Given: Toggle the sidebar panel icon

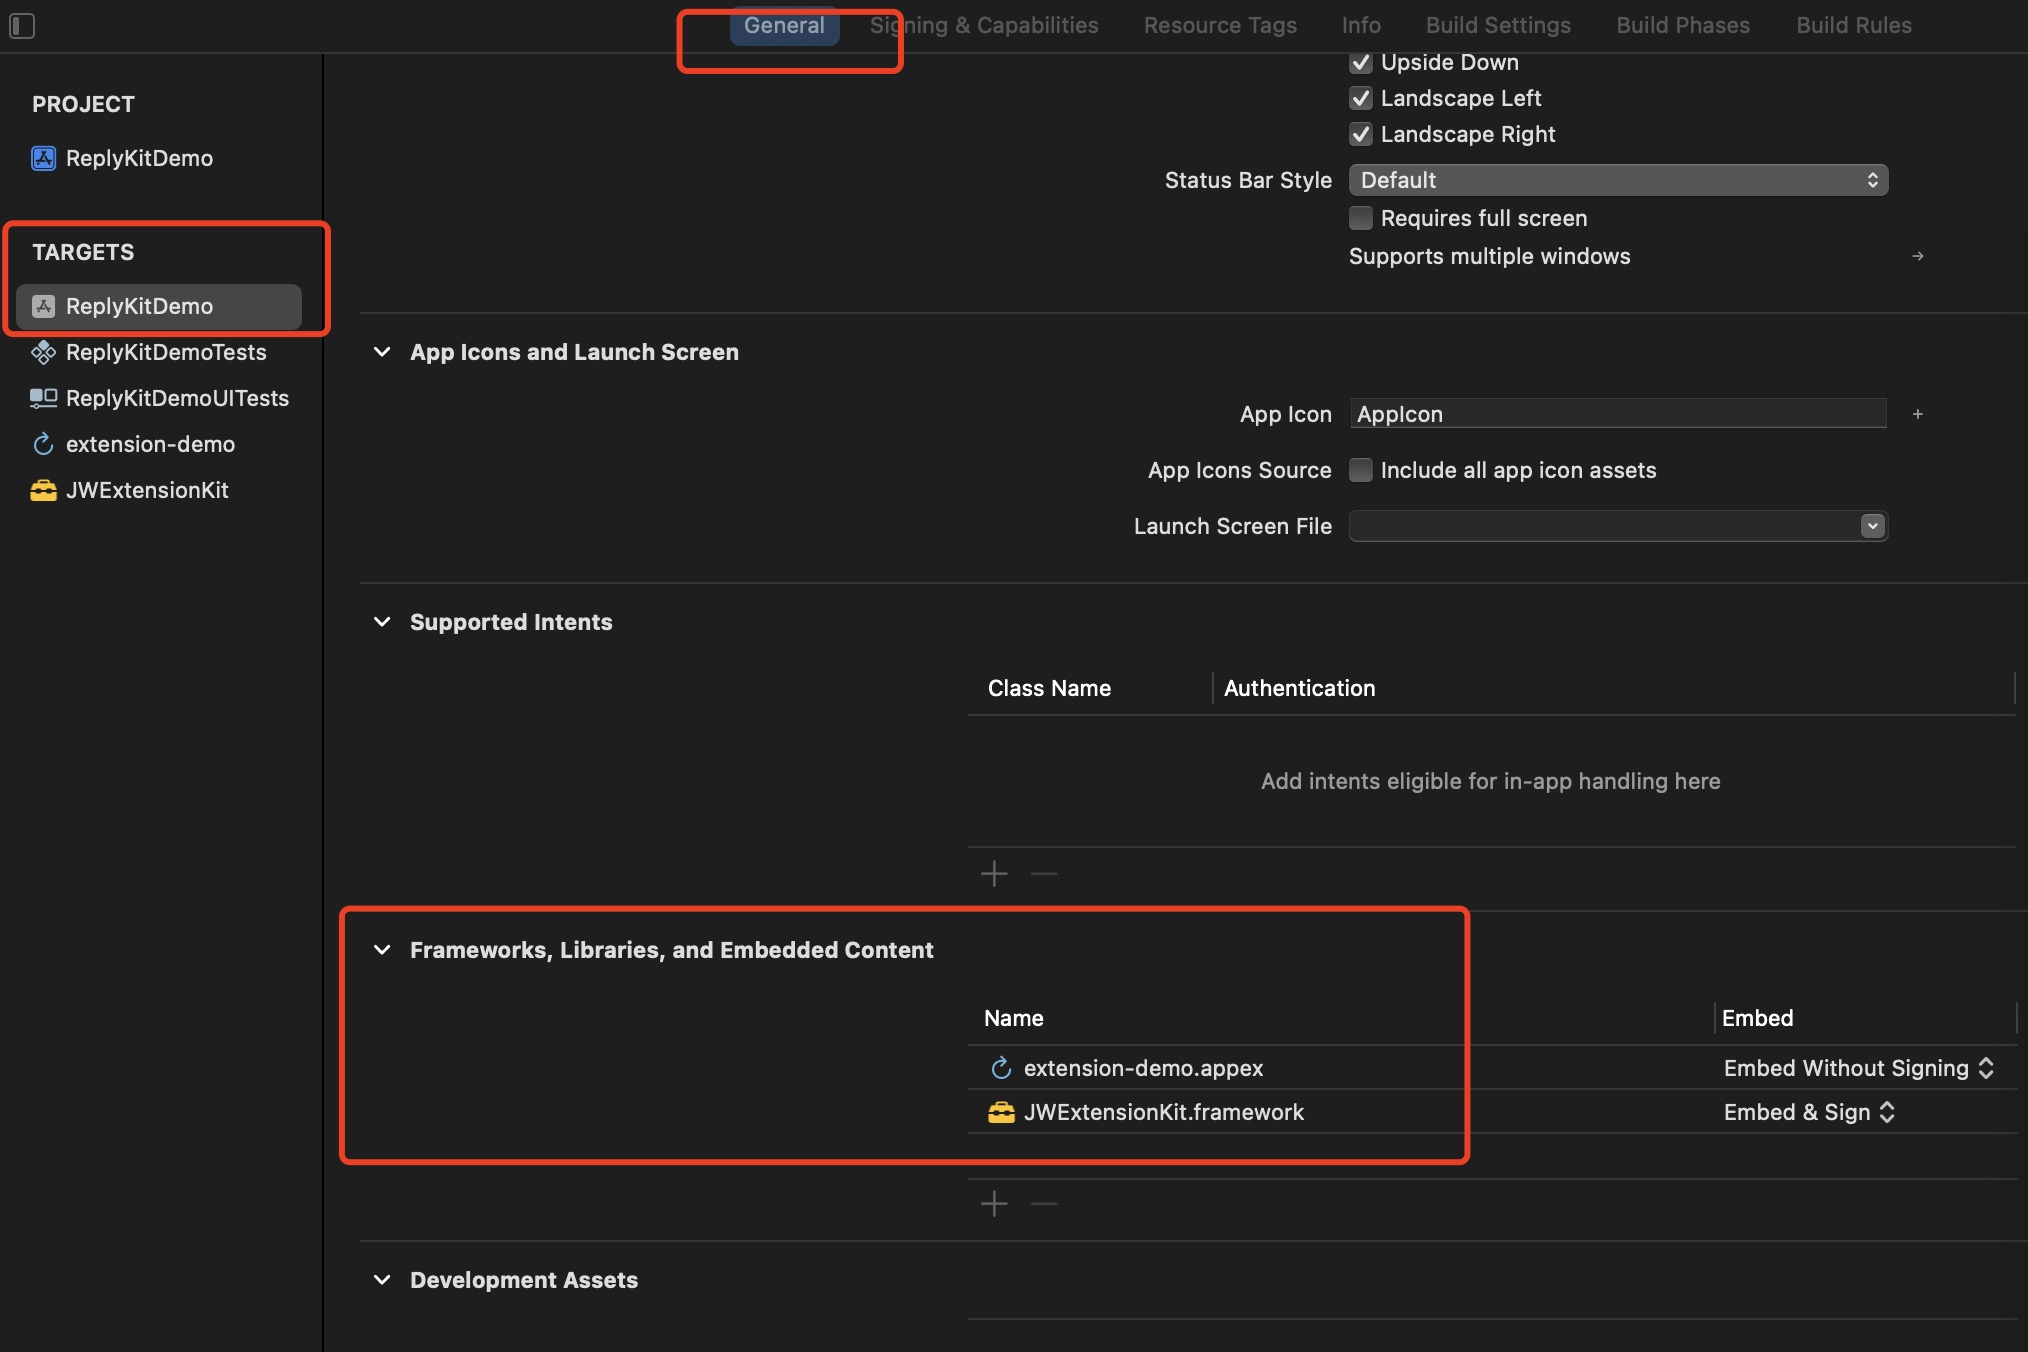Looking at the screenshot, I should (x=22, y=26).
